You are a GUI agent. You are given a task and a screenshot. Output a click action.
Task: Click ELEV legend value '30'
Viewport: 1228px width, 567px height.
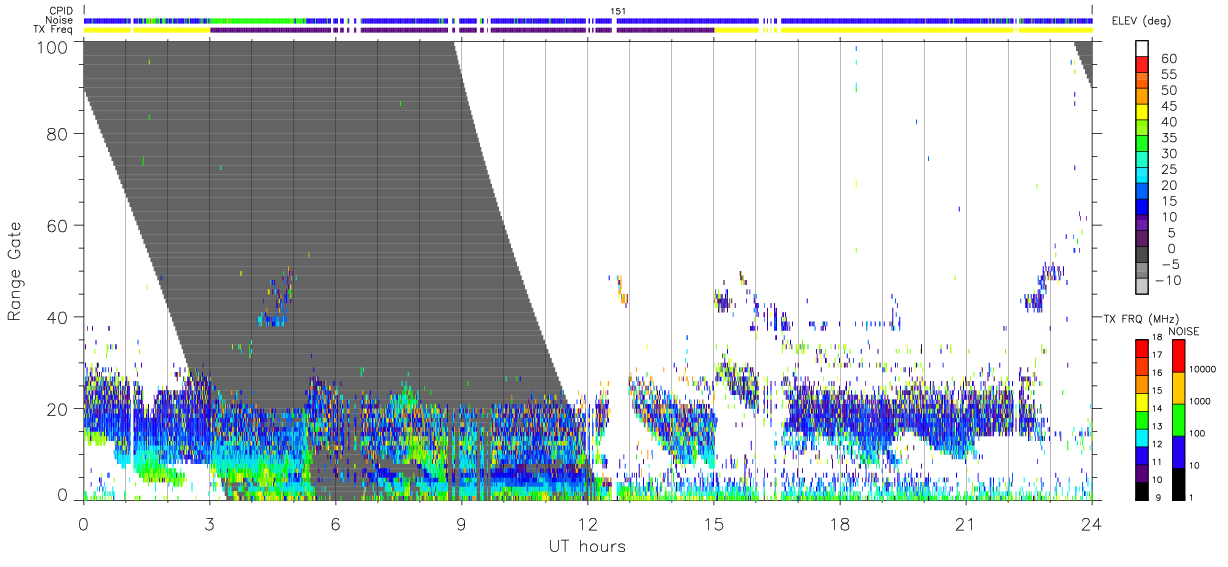(x=1168, y=153)
